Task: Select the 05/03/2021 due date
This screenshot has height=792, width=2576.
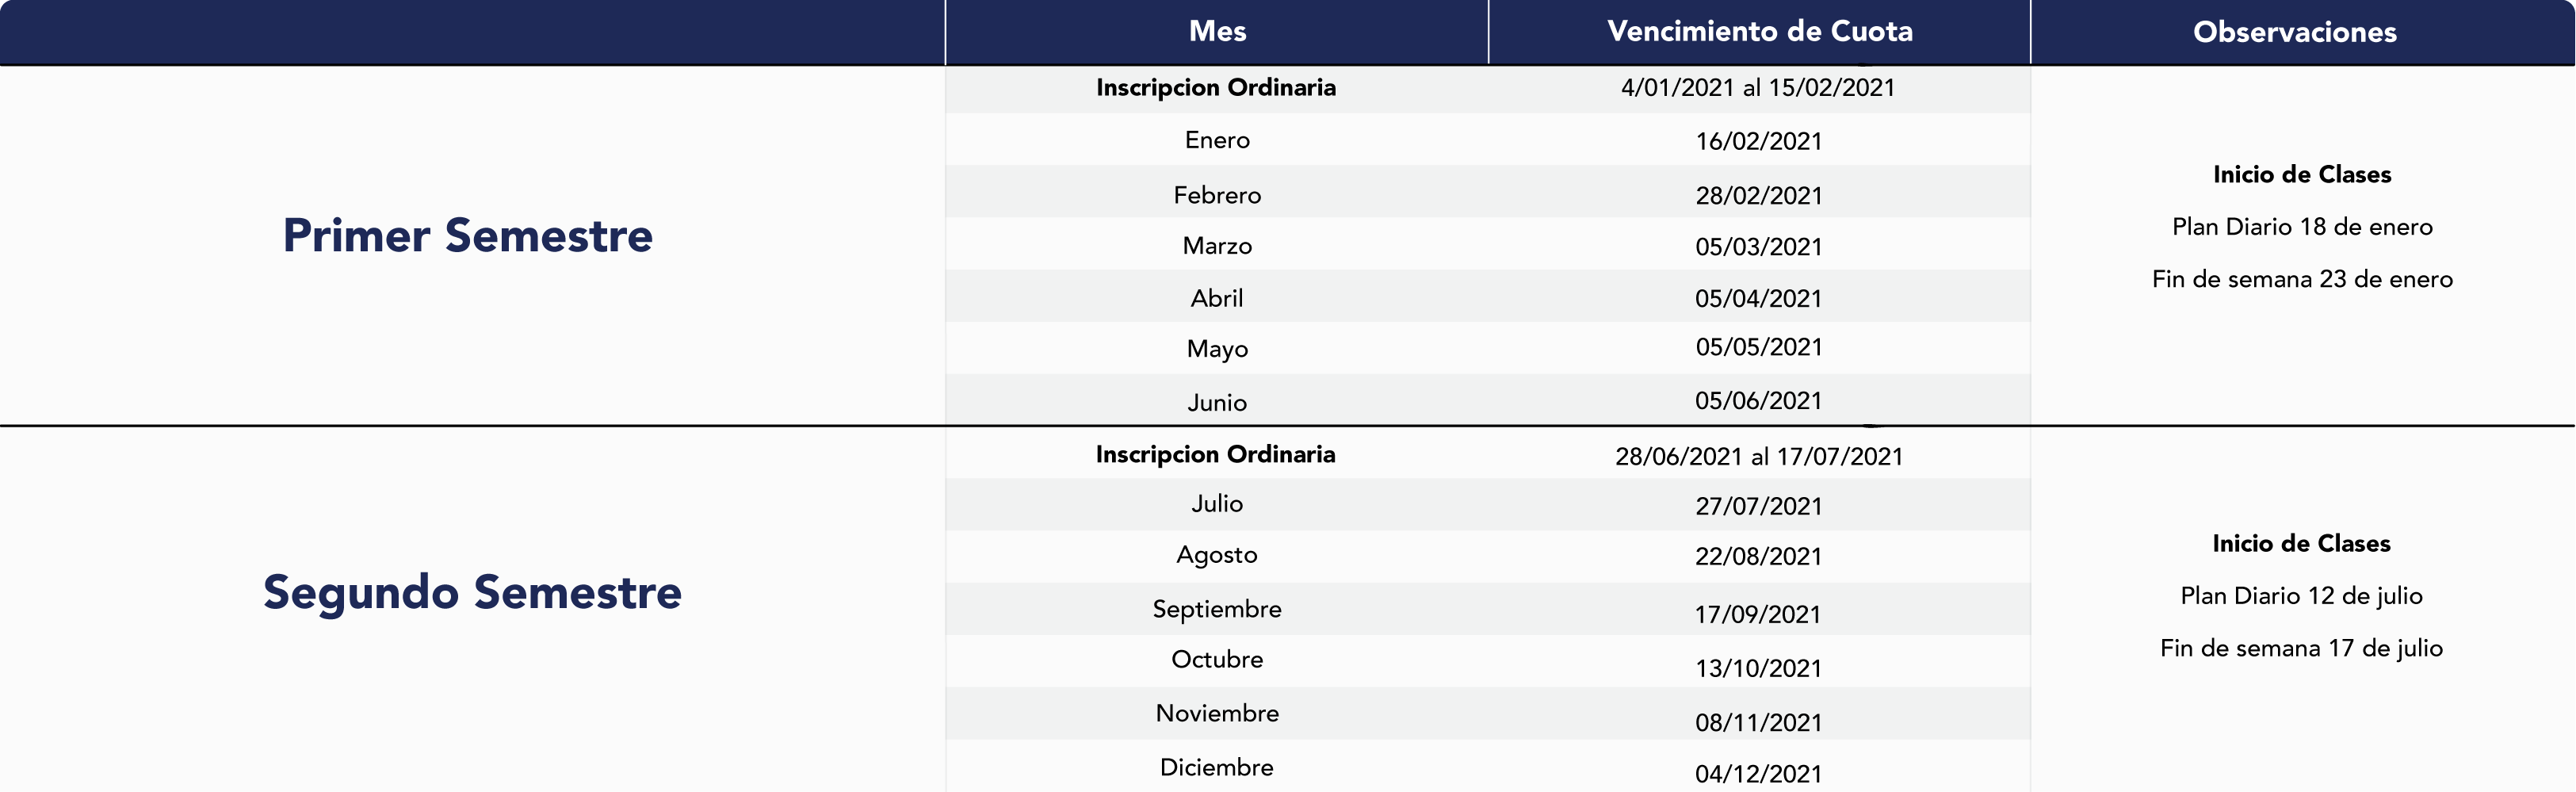Action: click(x=1759, y=247)
